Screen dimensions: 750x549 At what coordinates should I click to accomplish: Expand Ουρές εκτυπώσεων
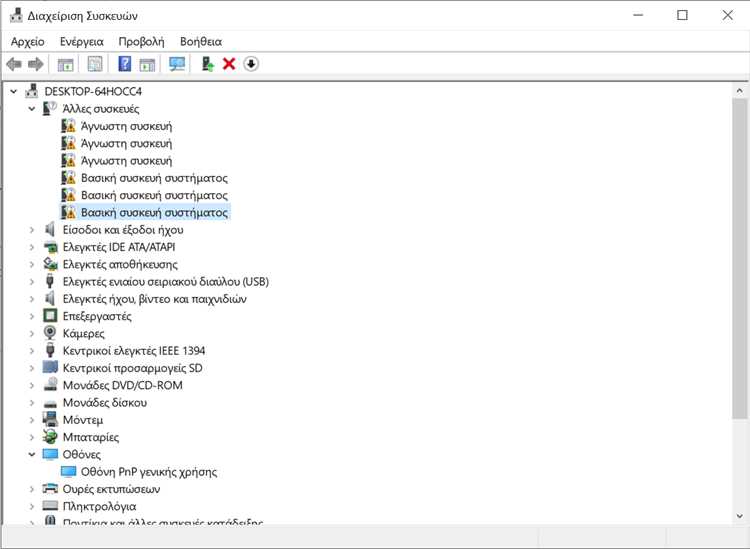(32, 489)
